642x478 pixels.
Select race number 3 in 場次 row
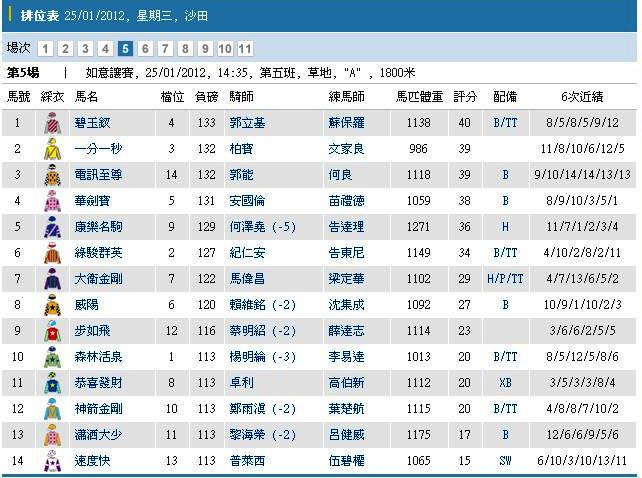tap(86, 48)
